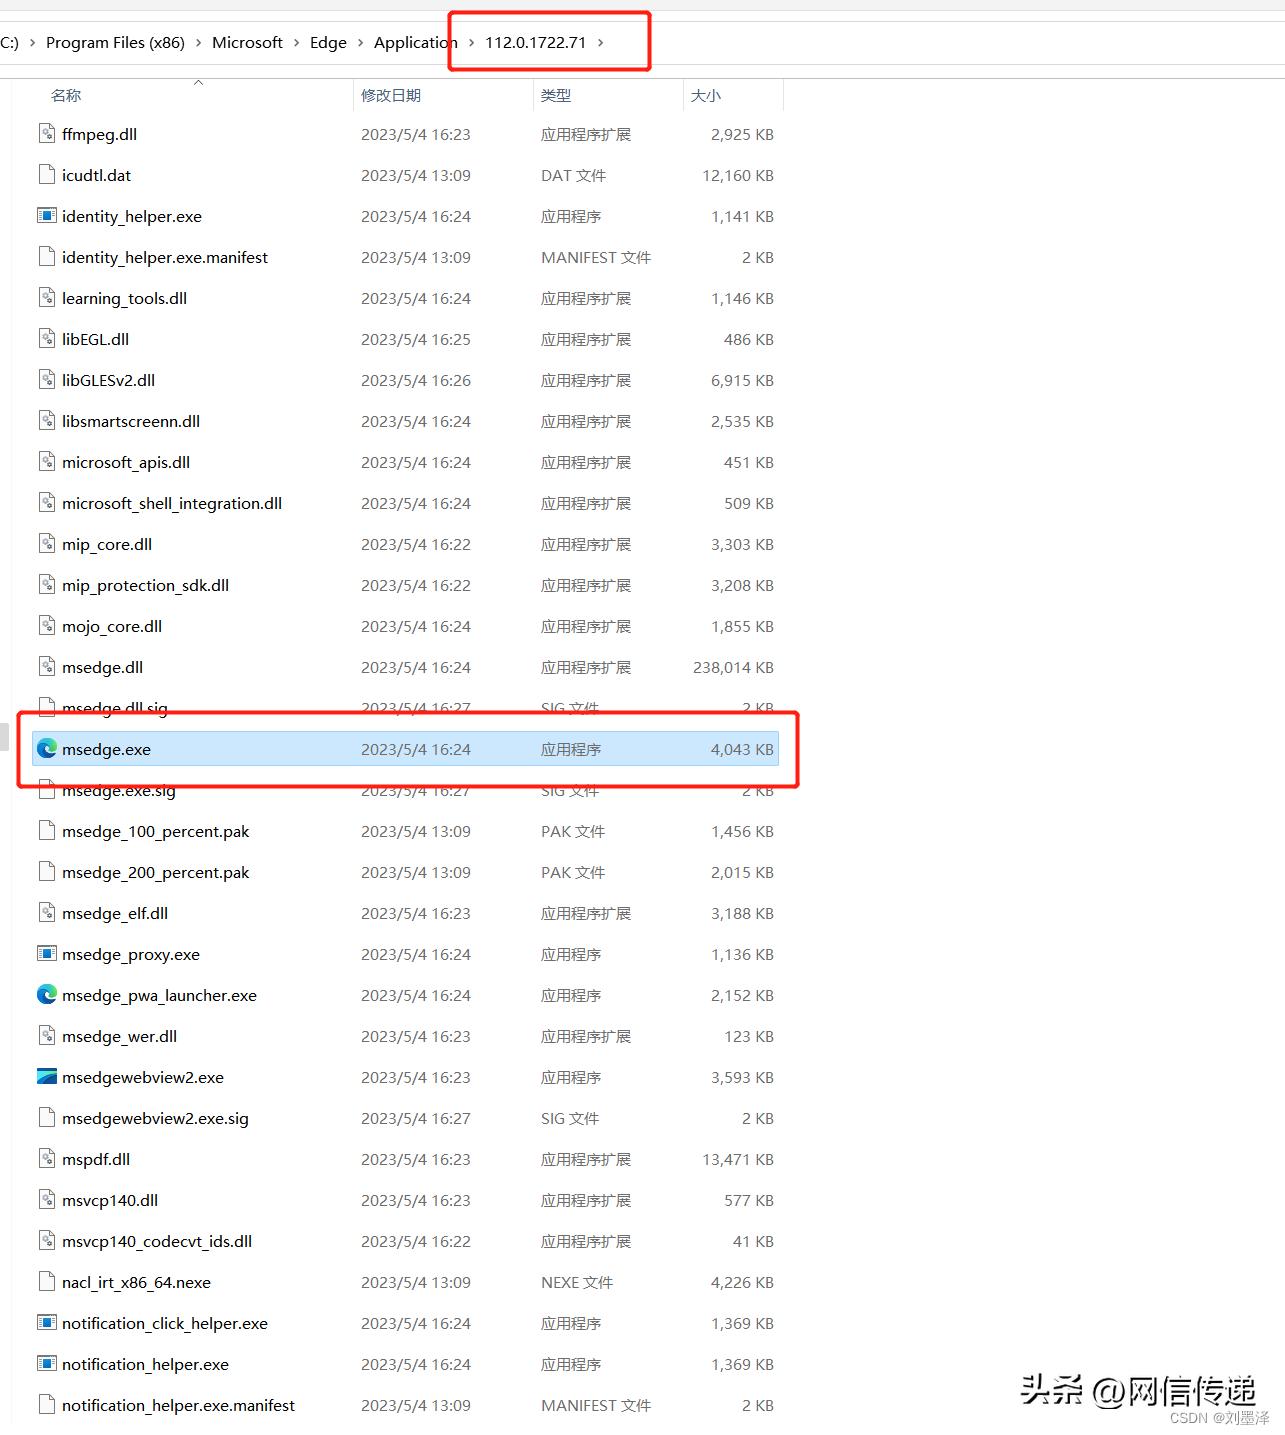Select the msedge_pwa_launcher.exe Edge icon
This screenshot has width=1285, height=1435.
tap(47, 995)
